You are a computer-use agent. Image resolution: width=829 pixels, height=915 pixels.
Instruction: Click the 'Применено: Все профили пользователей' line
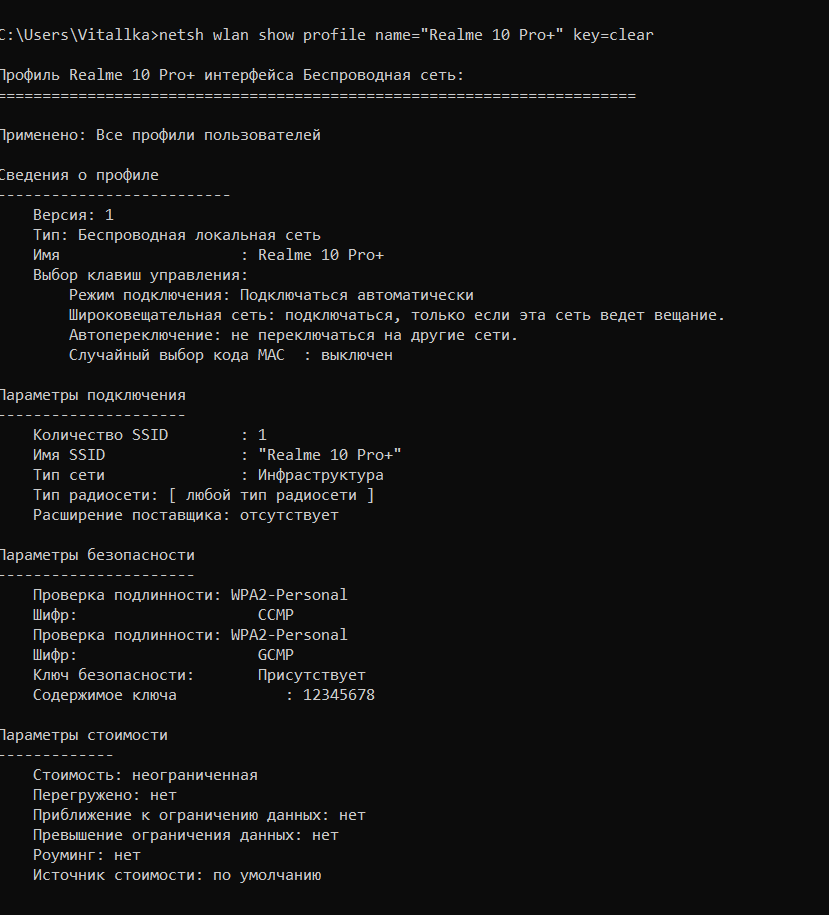pyautogui.click(x=160, y=135)
